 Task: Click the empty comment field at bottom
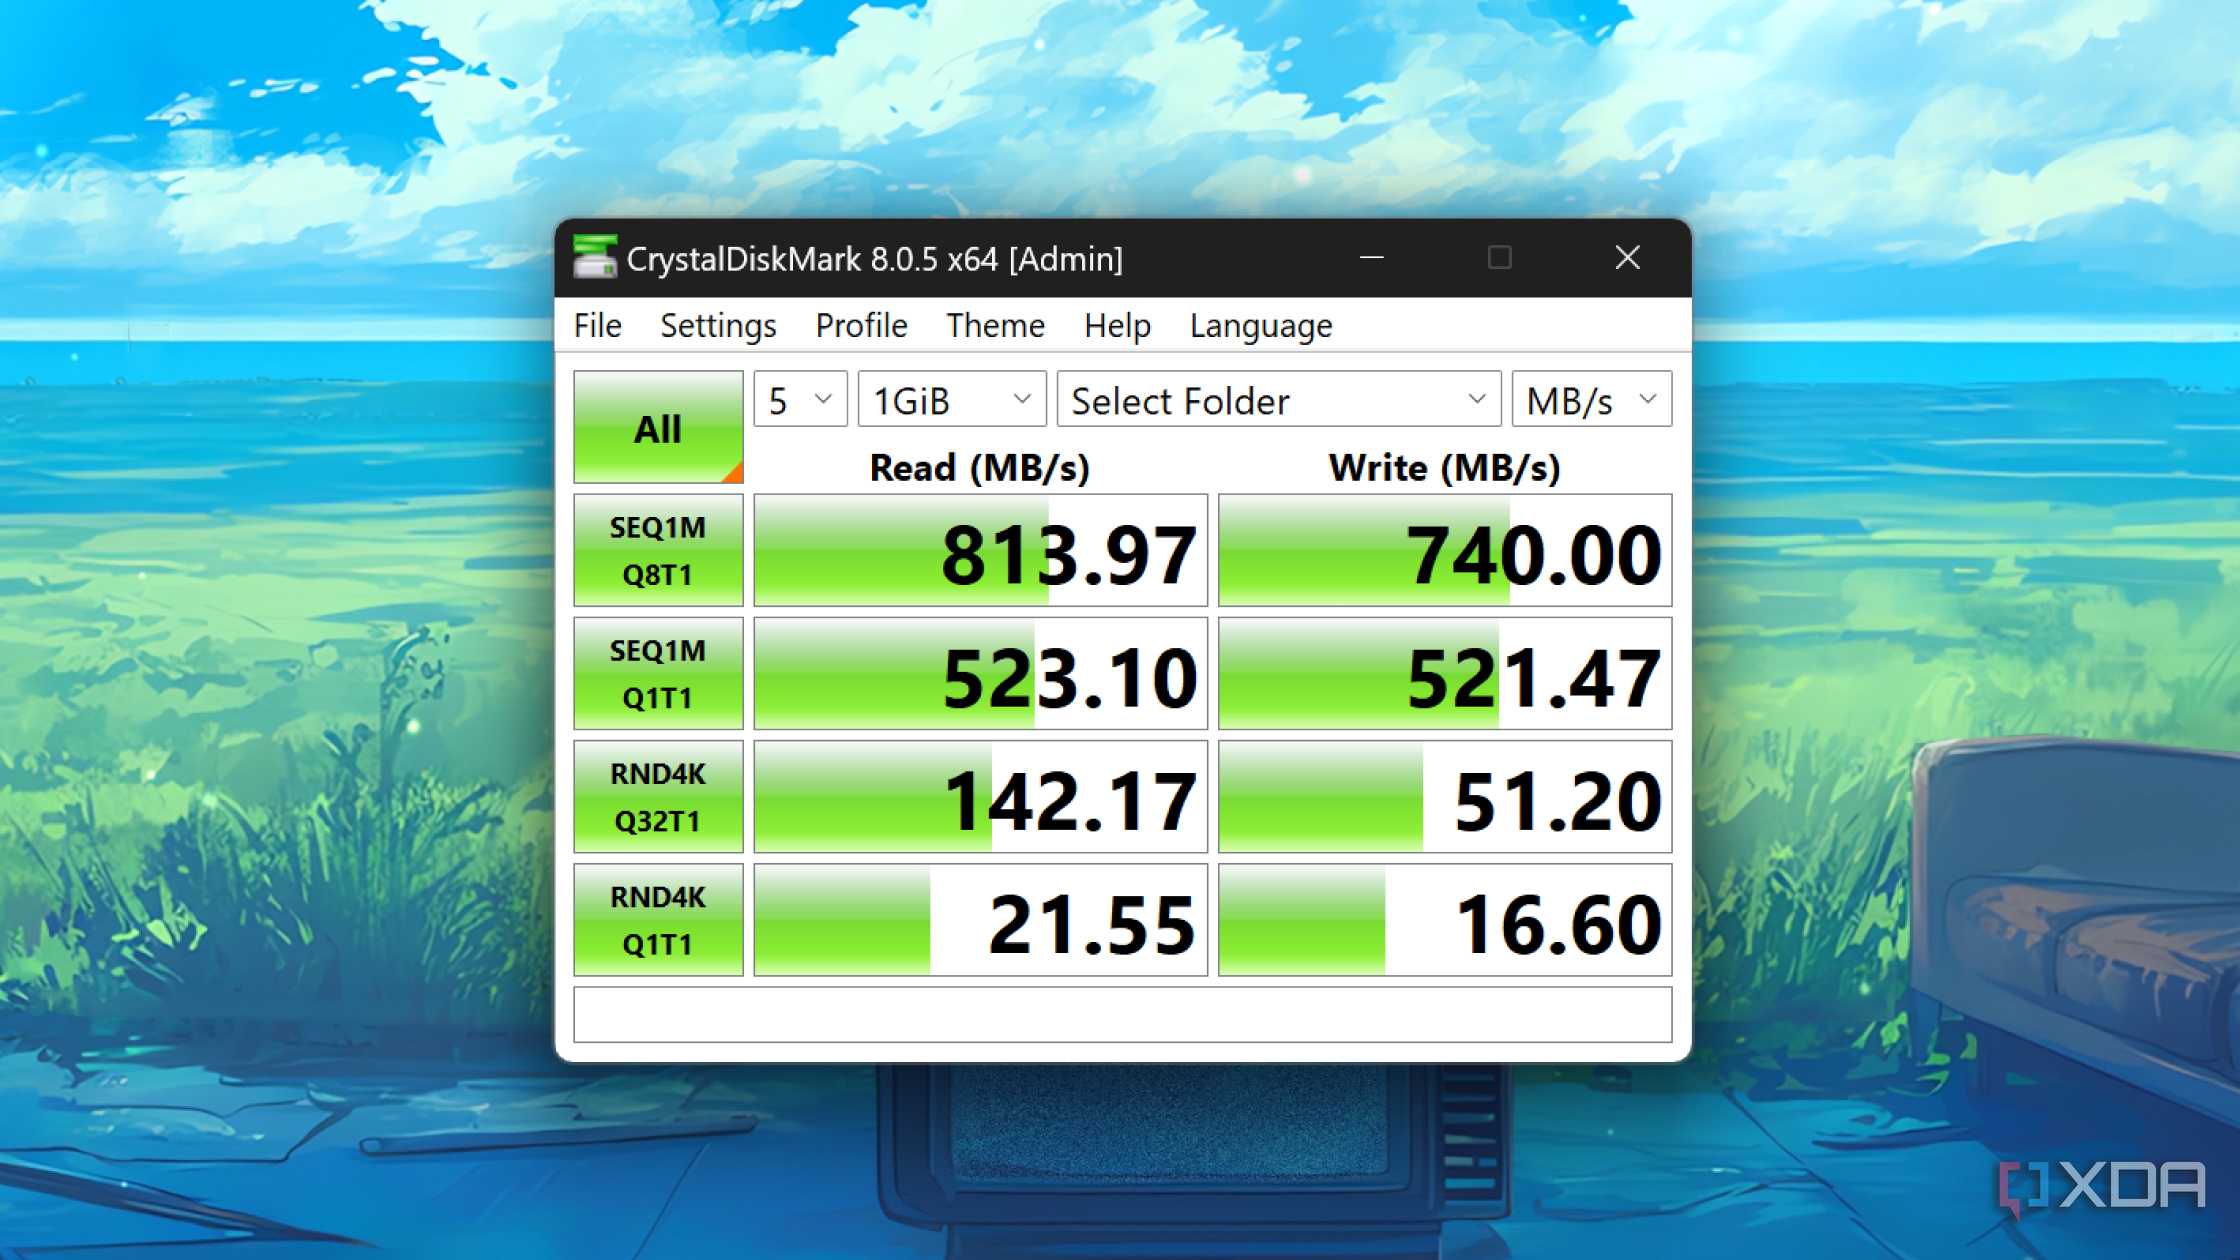pos(1123,1015)
